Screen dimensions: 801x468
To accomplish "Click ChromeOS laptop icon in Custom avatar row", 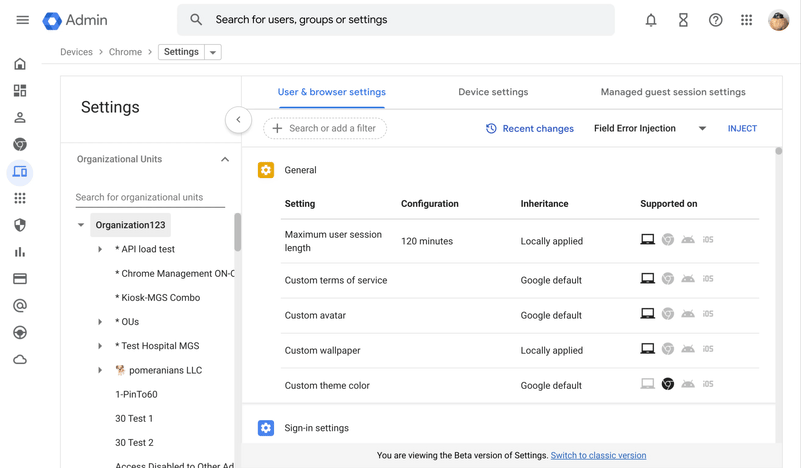I will [x=647, y=313].
